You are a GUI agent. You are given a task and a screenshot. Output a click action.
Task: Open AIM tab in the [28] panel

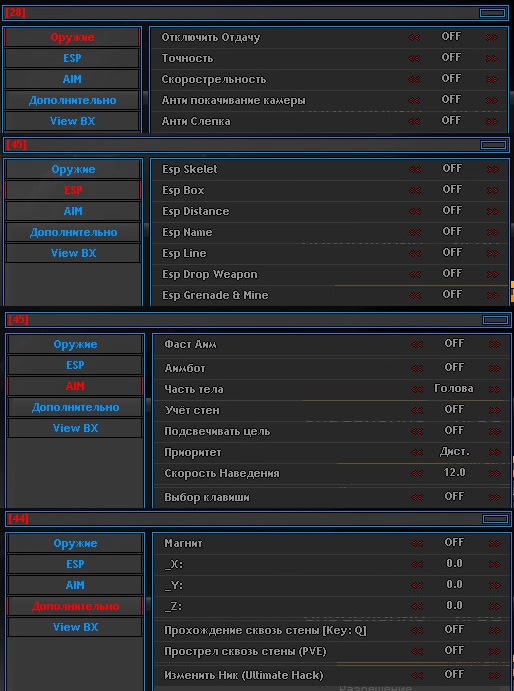pyautogui.click(x=72, y=79)
